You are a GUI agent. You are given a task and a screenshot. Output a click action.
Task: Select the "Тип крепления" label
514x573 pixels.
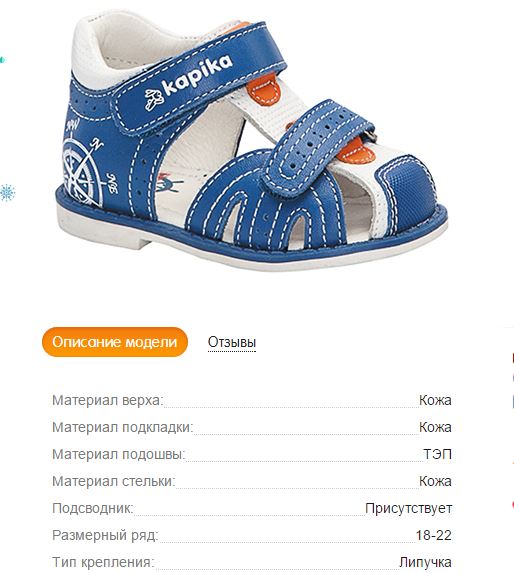103,562
